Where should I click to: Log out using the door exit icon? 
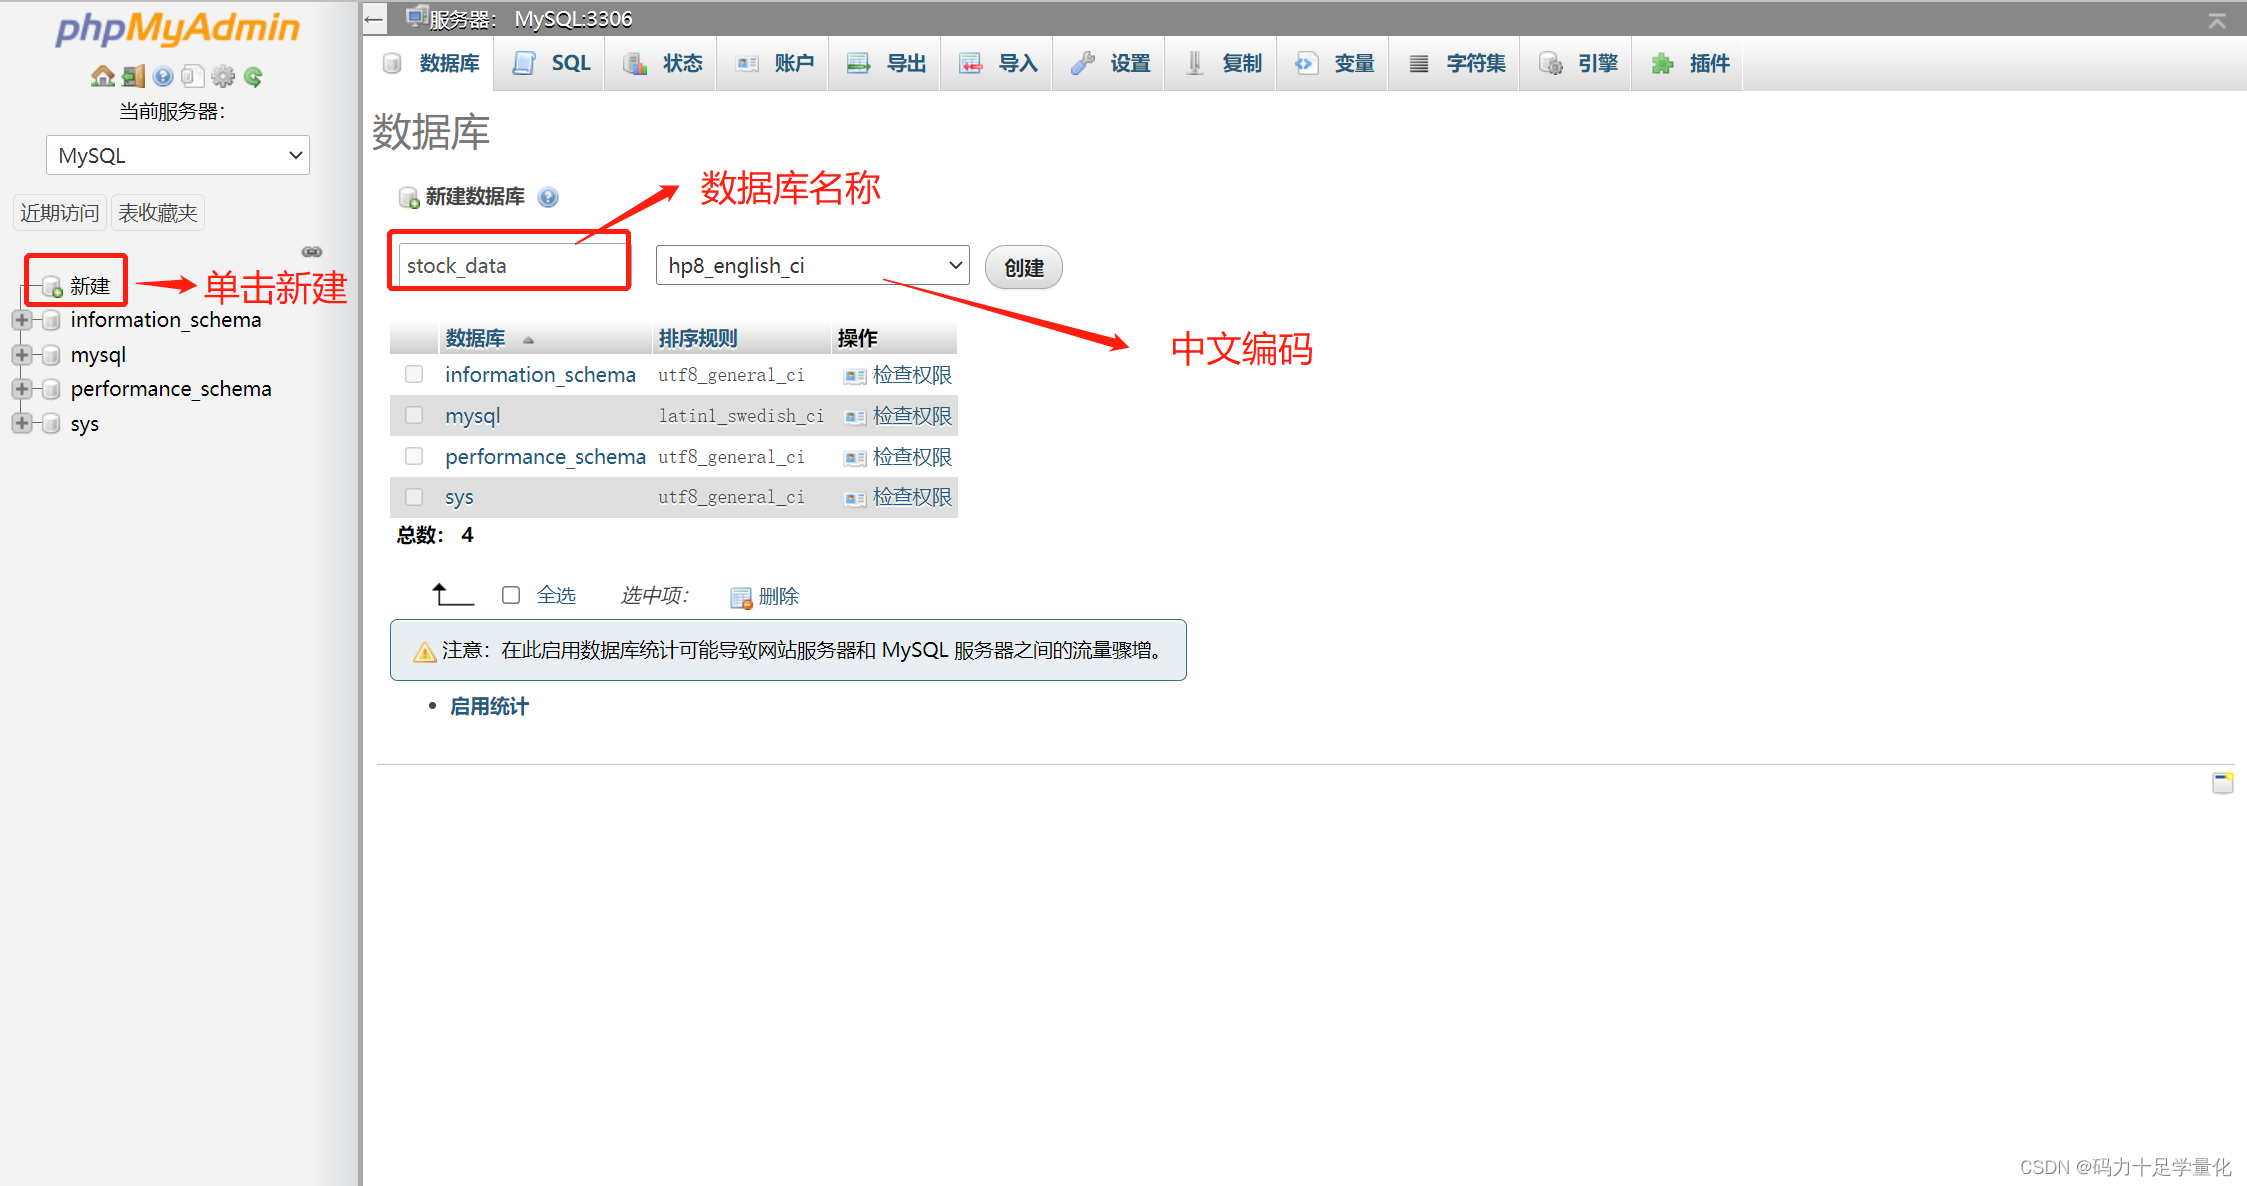(133, 76)
